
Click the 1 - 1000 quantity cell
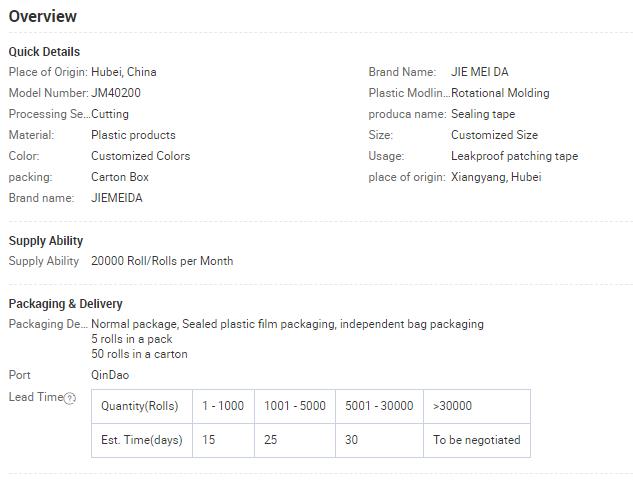(223, 406)
